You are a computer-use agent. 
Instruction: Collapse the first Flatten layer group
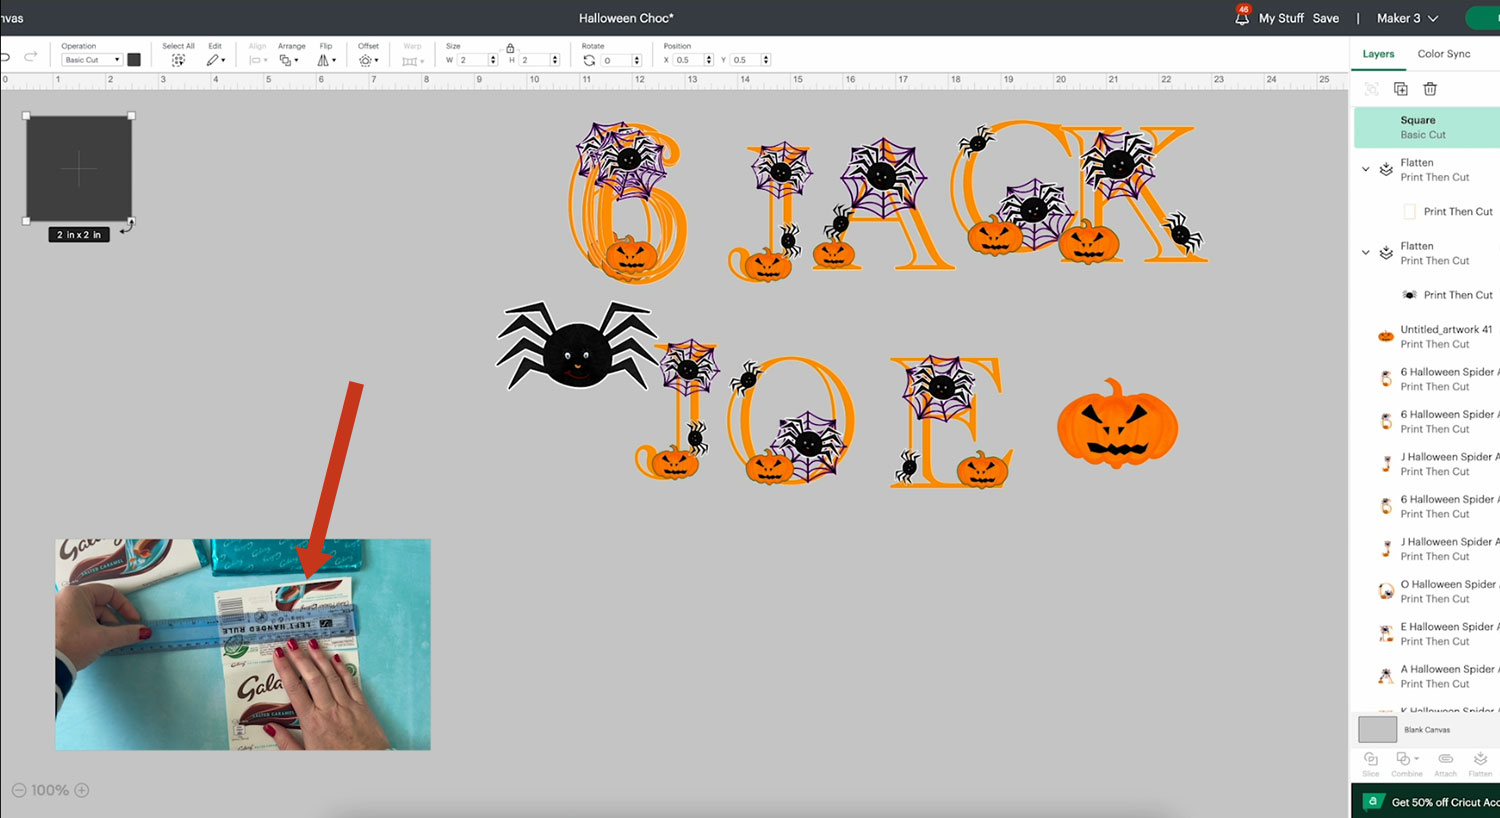(1366, 169)
